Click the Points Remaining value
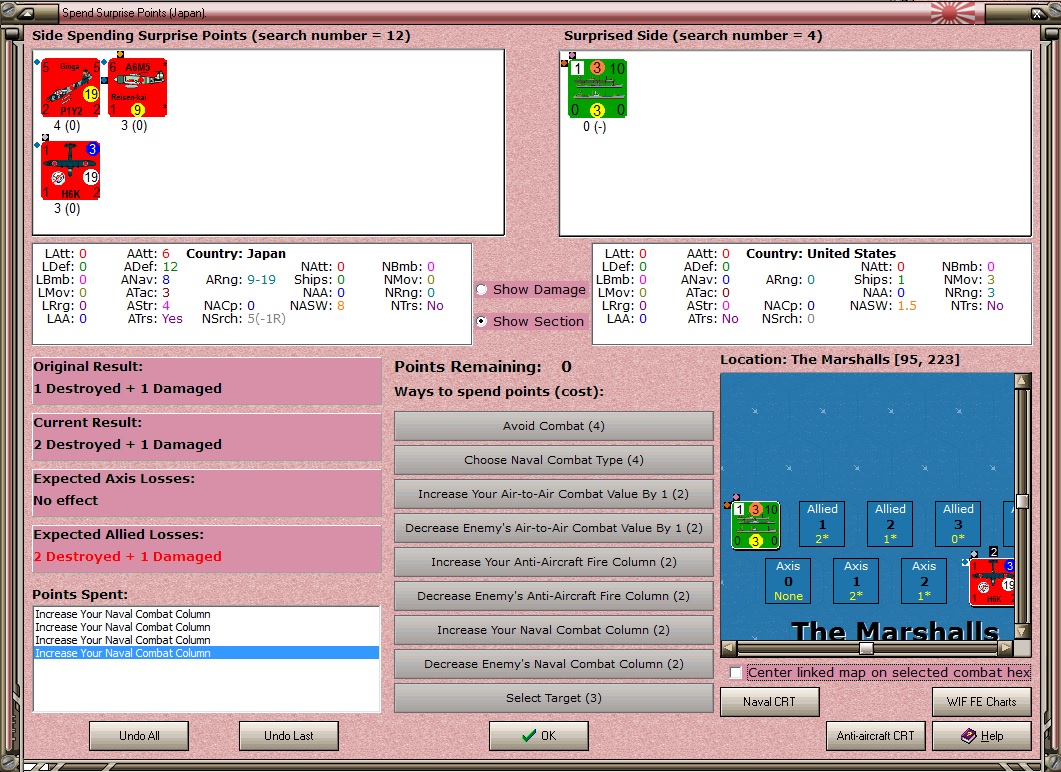 point(566,367)
